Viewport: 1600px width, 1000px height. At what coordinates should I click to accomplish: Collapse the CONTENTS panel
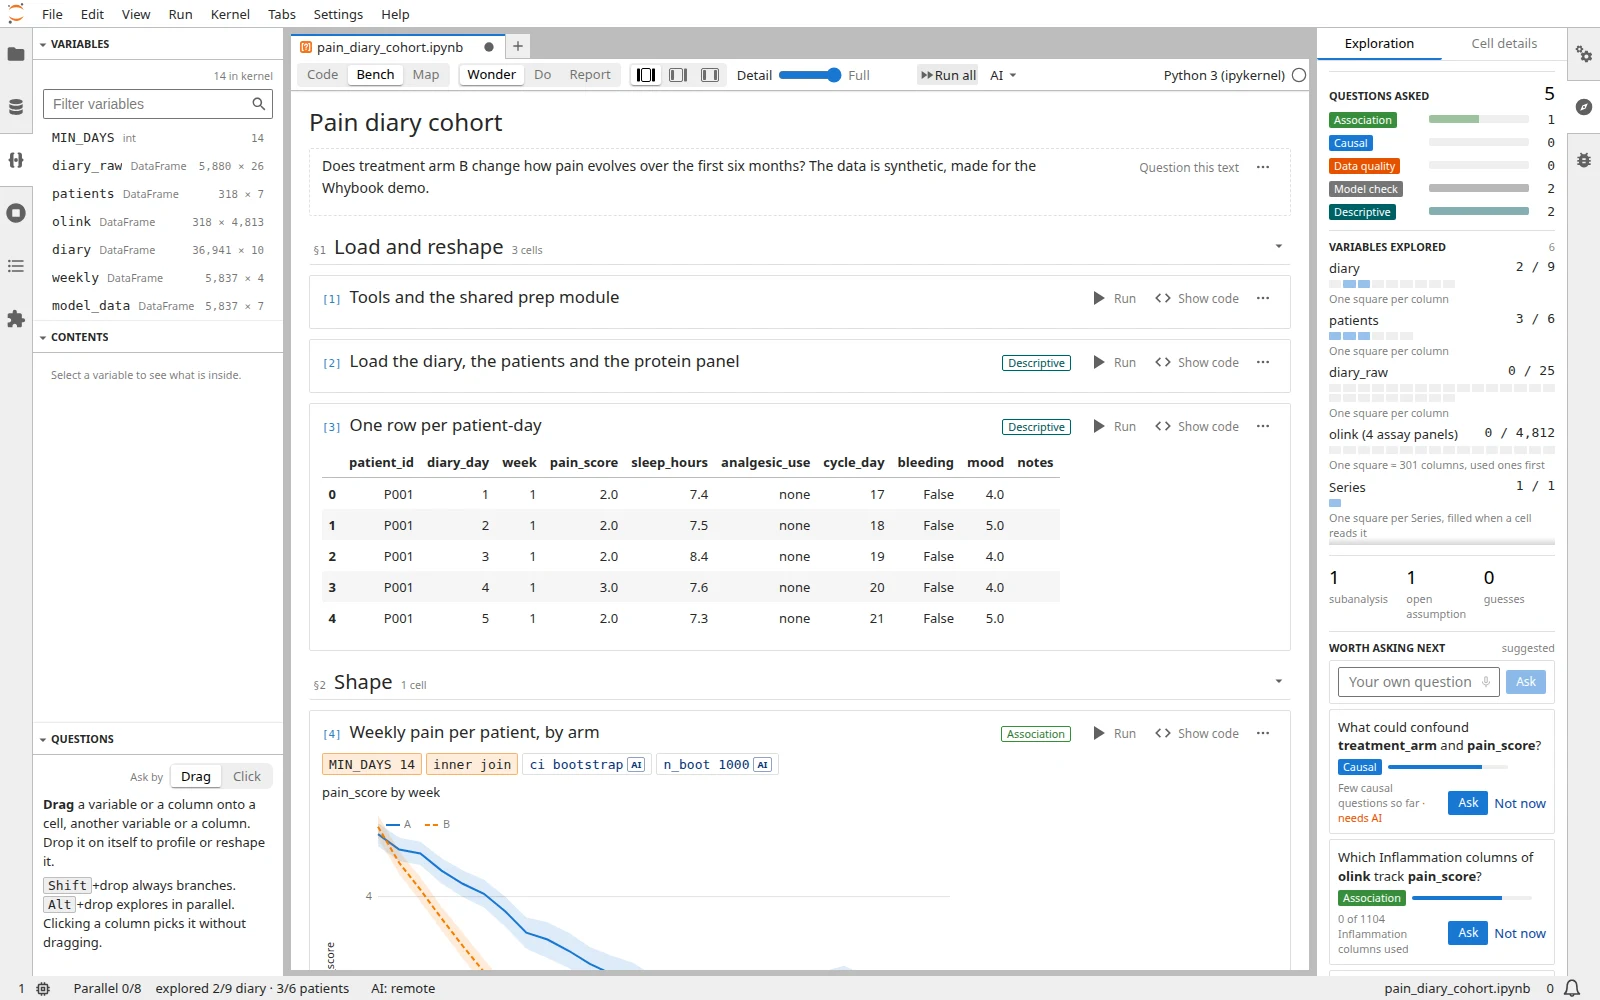[x=43, y=338]
